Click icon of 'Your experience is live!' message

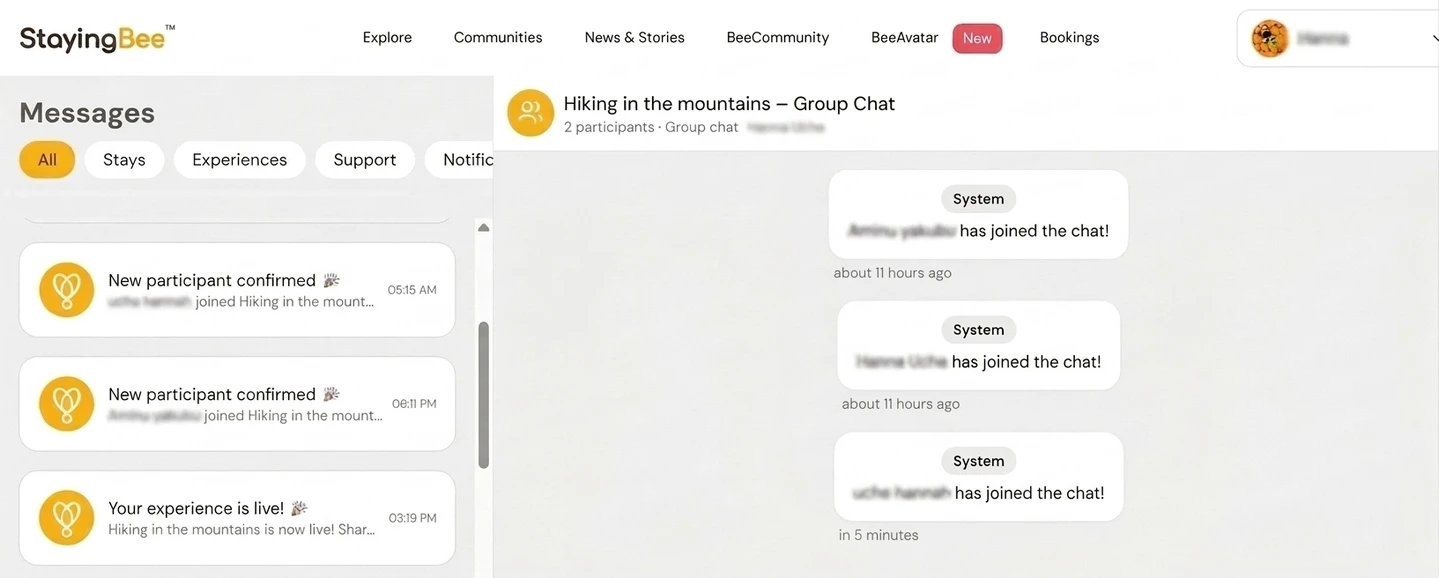[x=67, y=518]
